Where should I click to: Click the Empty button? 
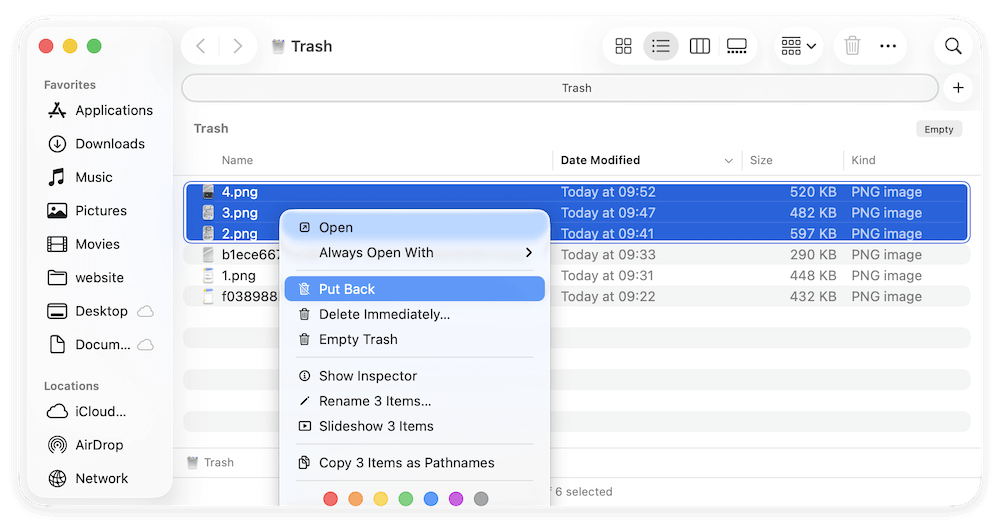pyautogui.click(x=939, y=129)
